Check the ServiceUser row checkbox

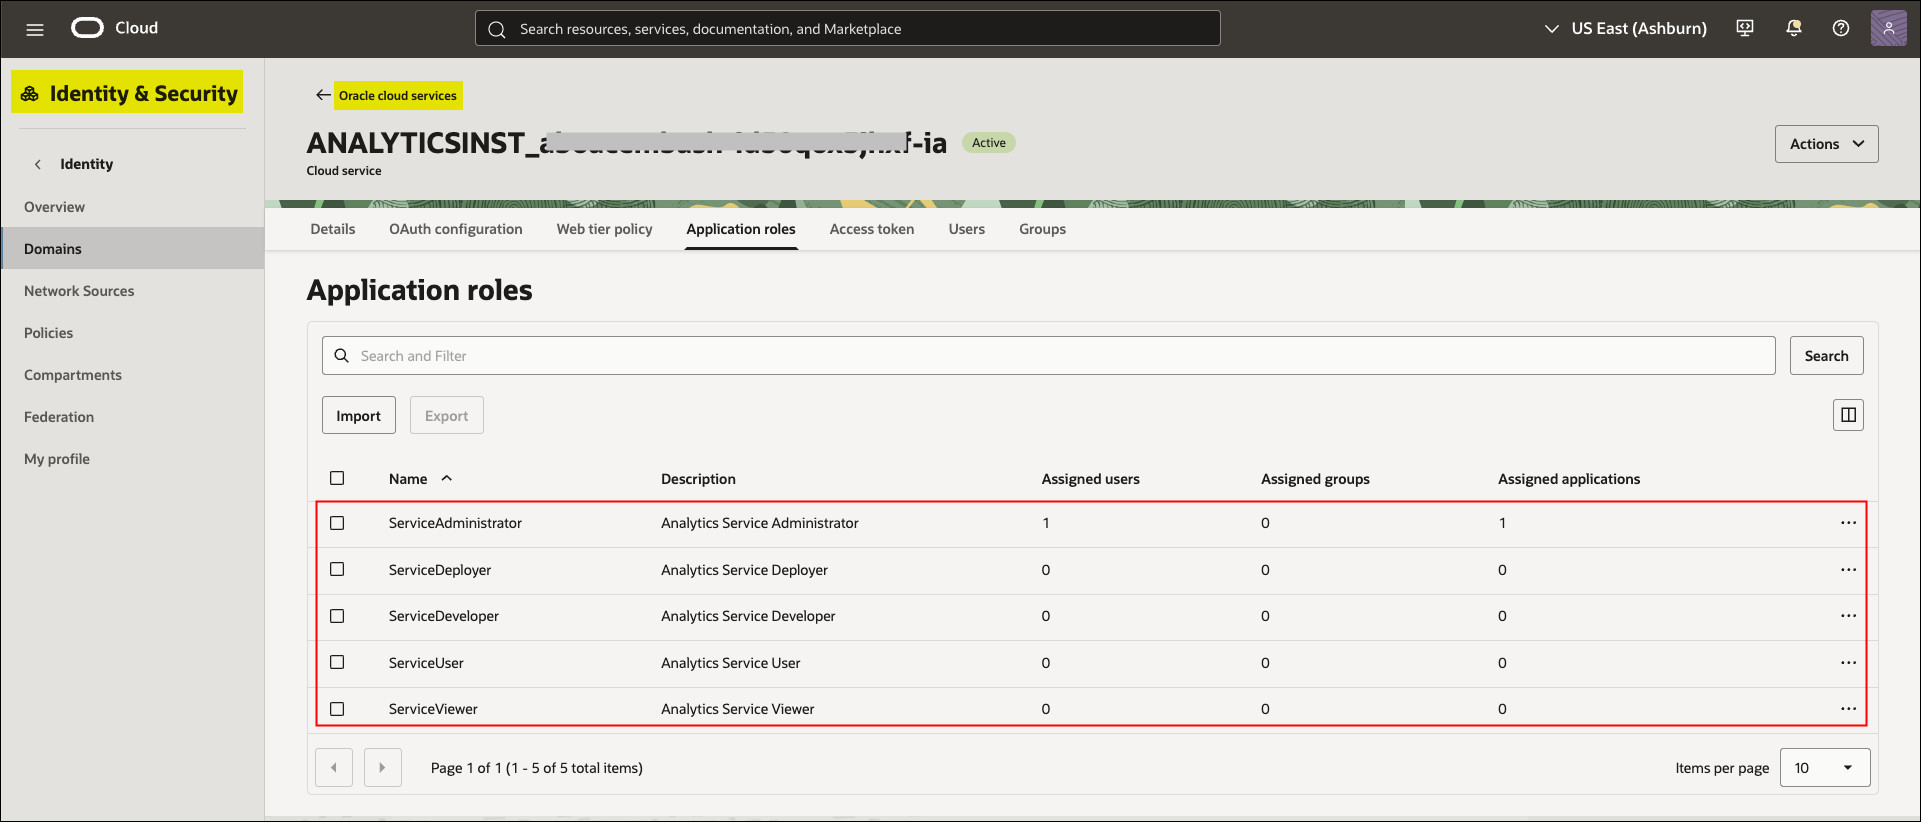(337, 662)
